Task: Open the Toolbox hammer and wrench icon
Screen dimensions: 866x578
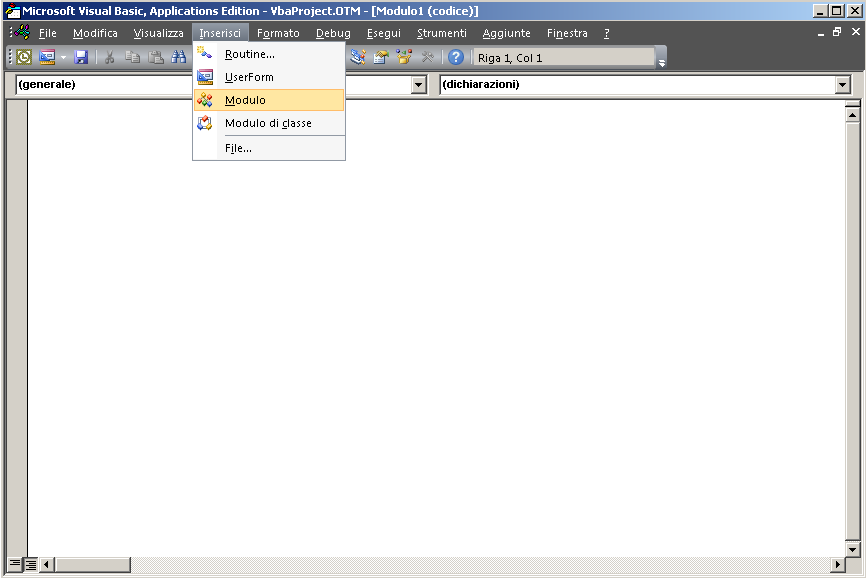Action: 427,57
